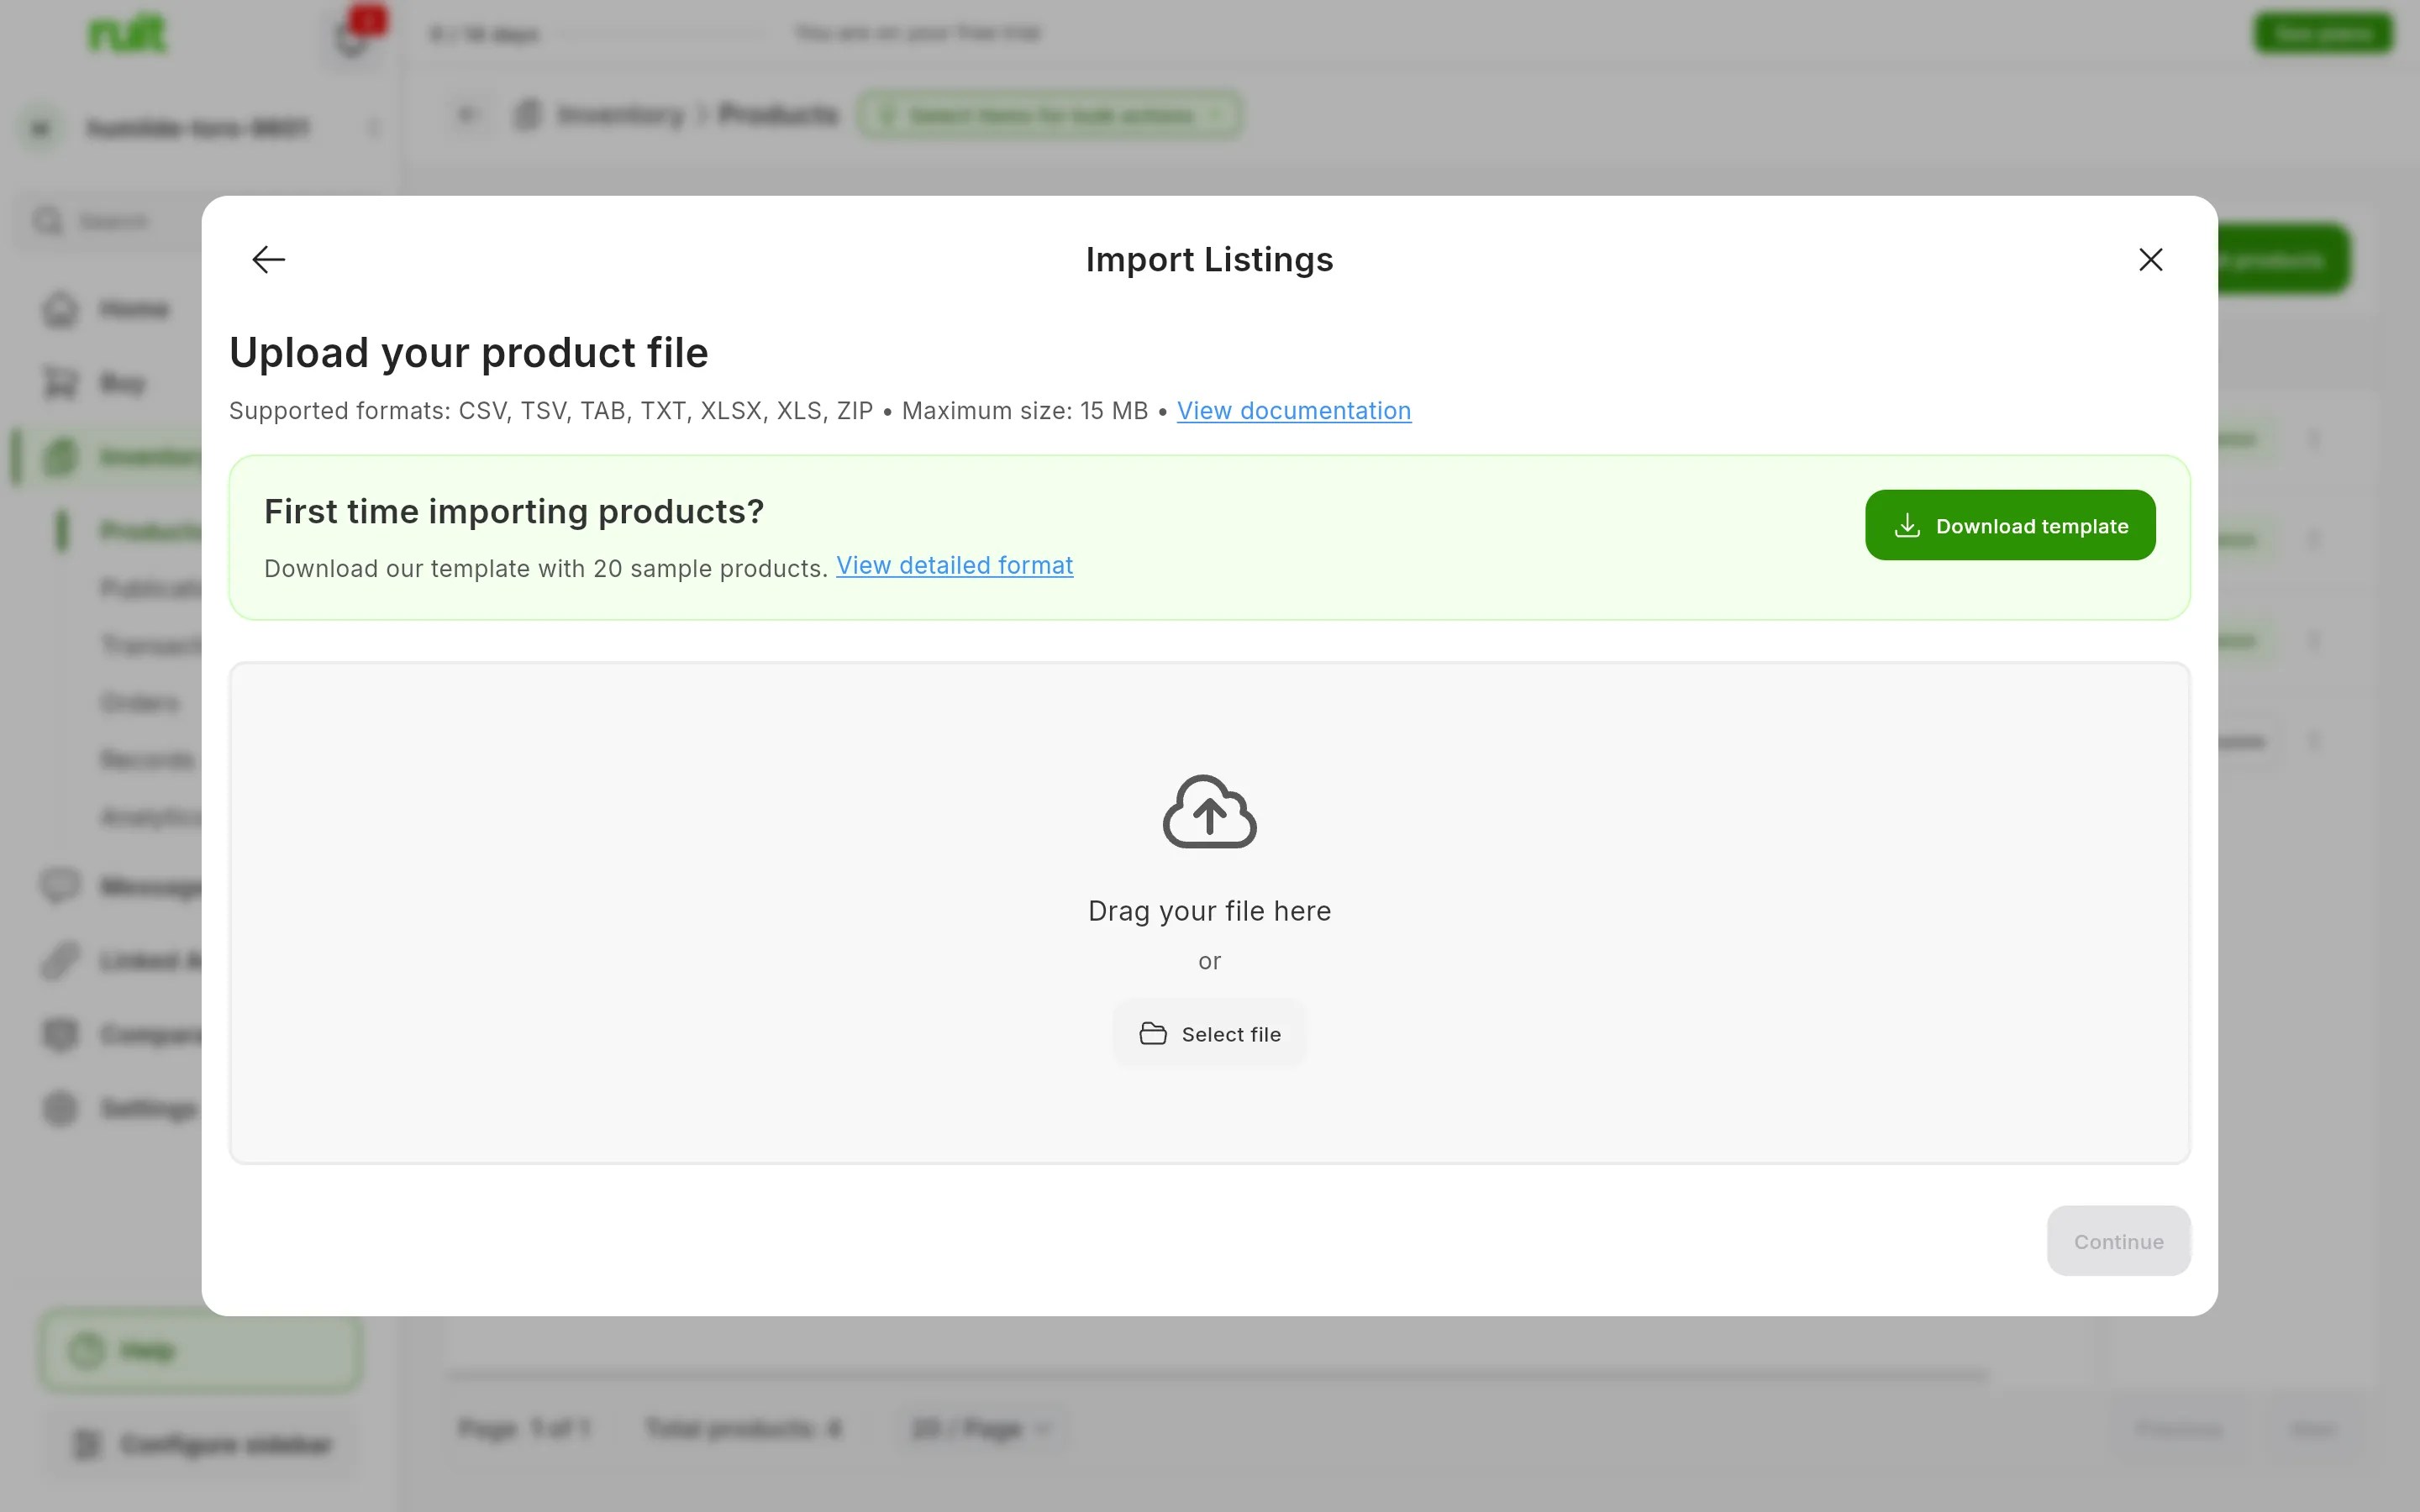Open the View documentation link
2420x1512 pixels.
[x=1294, y=411]
